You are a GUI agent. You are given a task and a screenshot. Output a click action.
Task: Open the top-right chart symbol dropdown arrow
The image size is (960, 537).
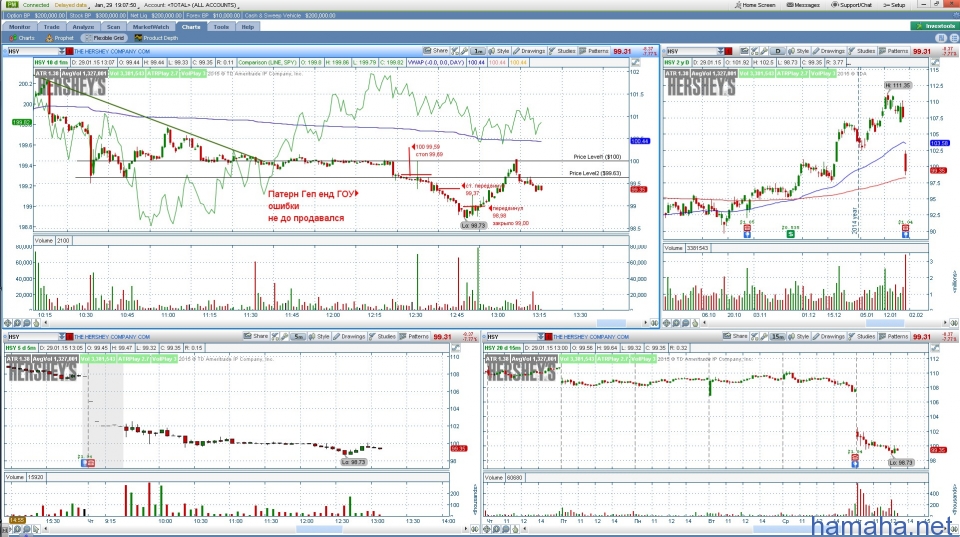pyautogui.click(x=720, y=51)
